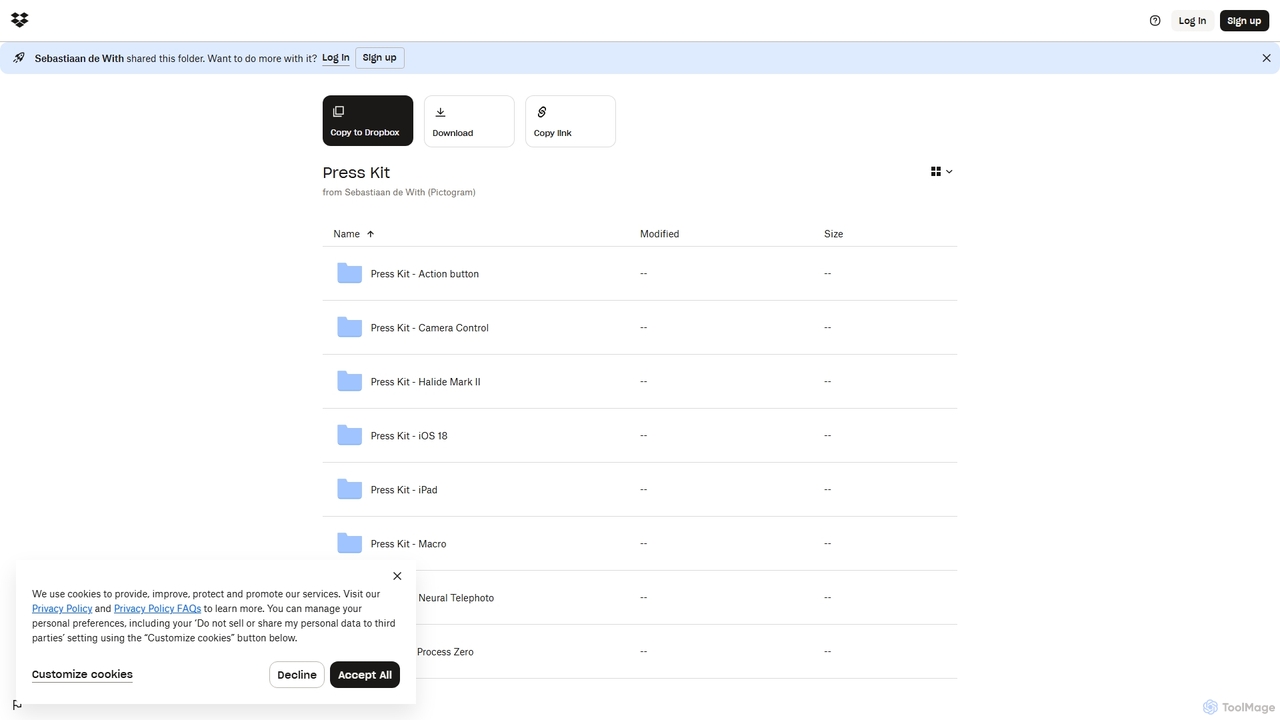Screen dimensions: 1280x720
Task: Click Log in in the top header
Action: click(x=1192, y=21)
